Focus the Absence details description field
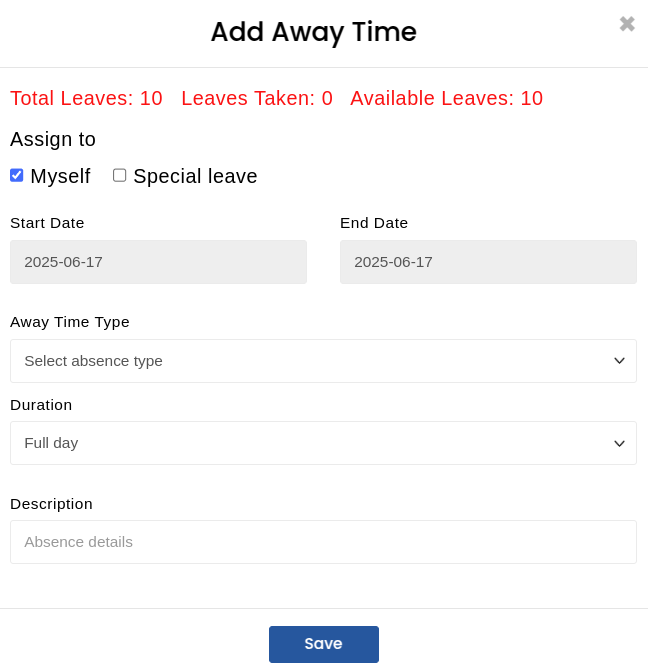The image size is (648, 671). (x=324, y=542)
